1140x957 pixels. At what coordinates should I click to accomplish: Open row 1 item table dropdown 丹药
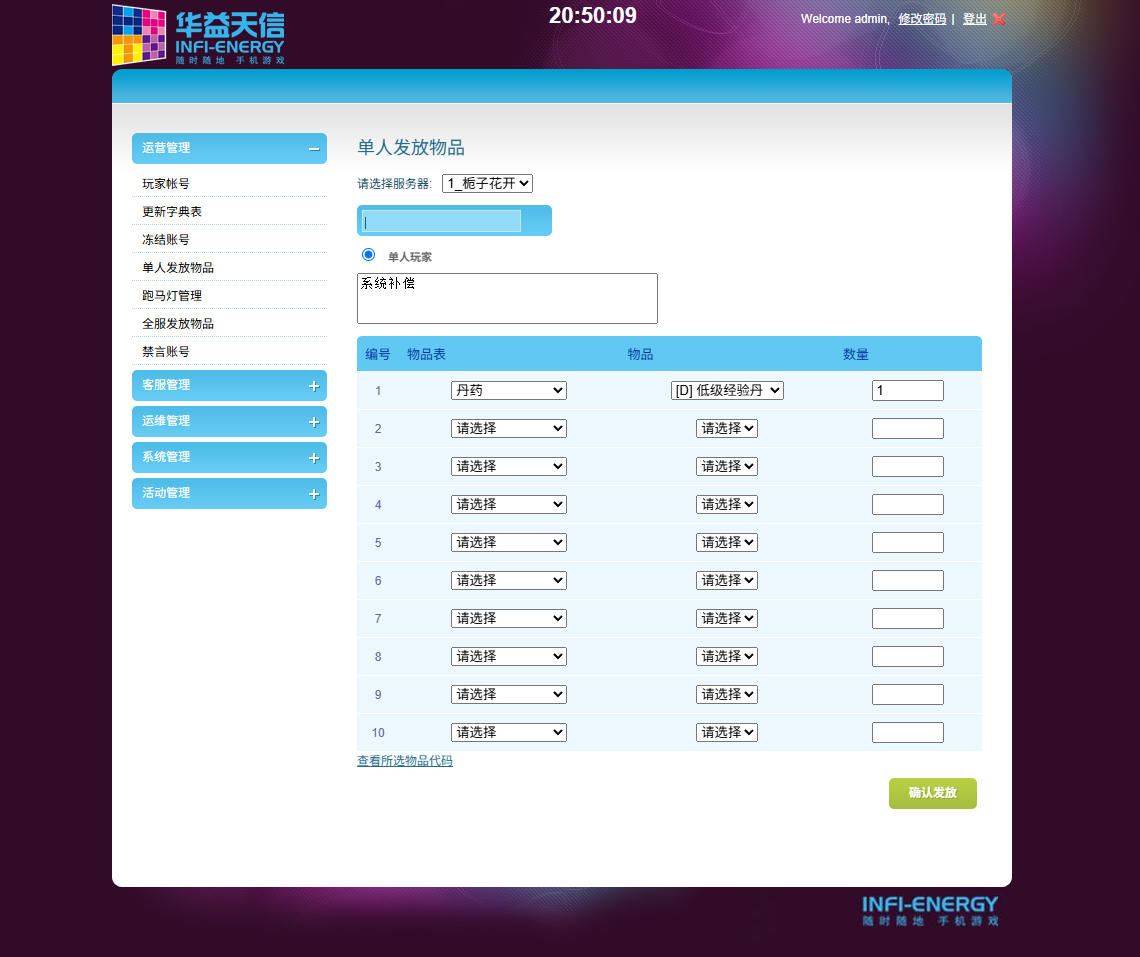tap(509, 391)
